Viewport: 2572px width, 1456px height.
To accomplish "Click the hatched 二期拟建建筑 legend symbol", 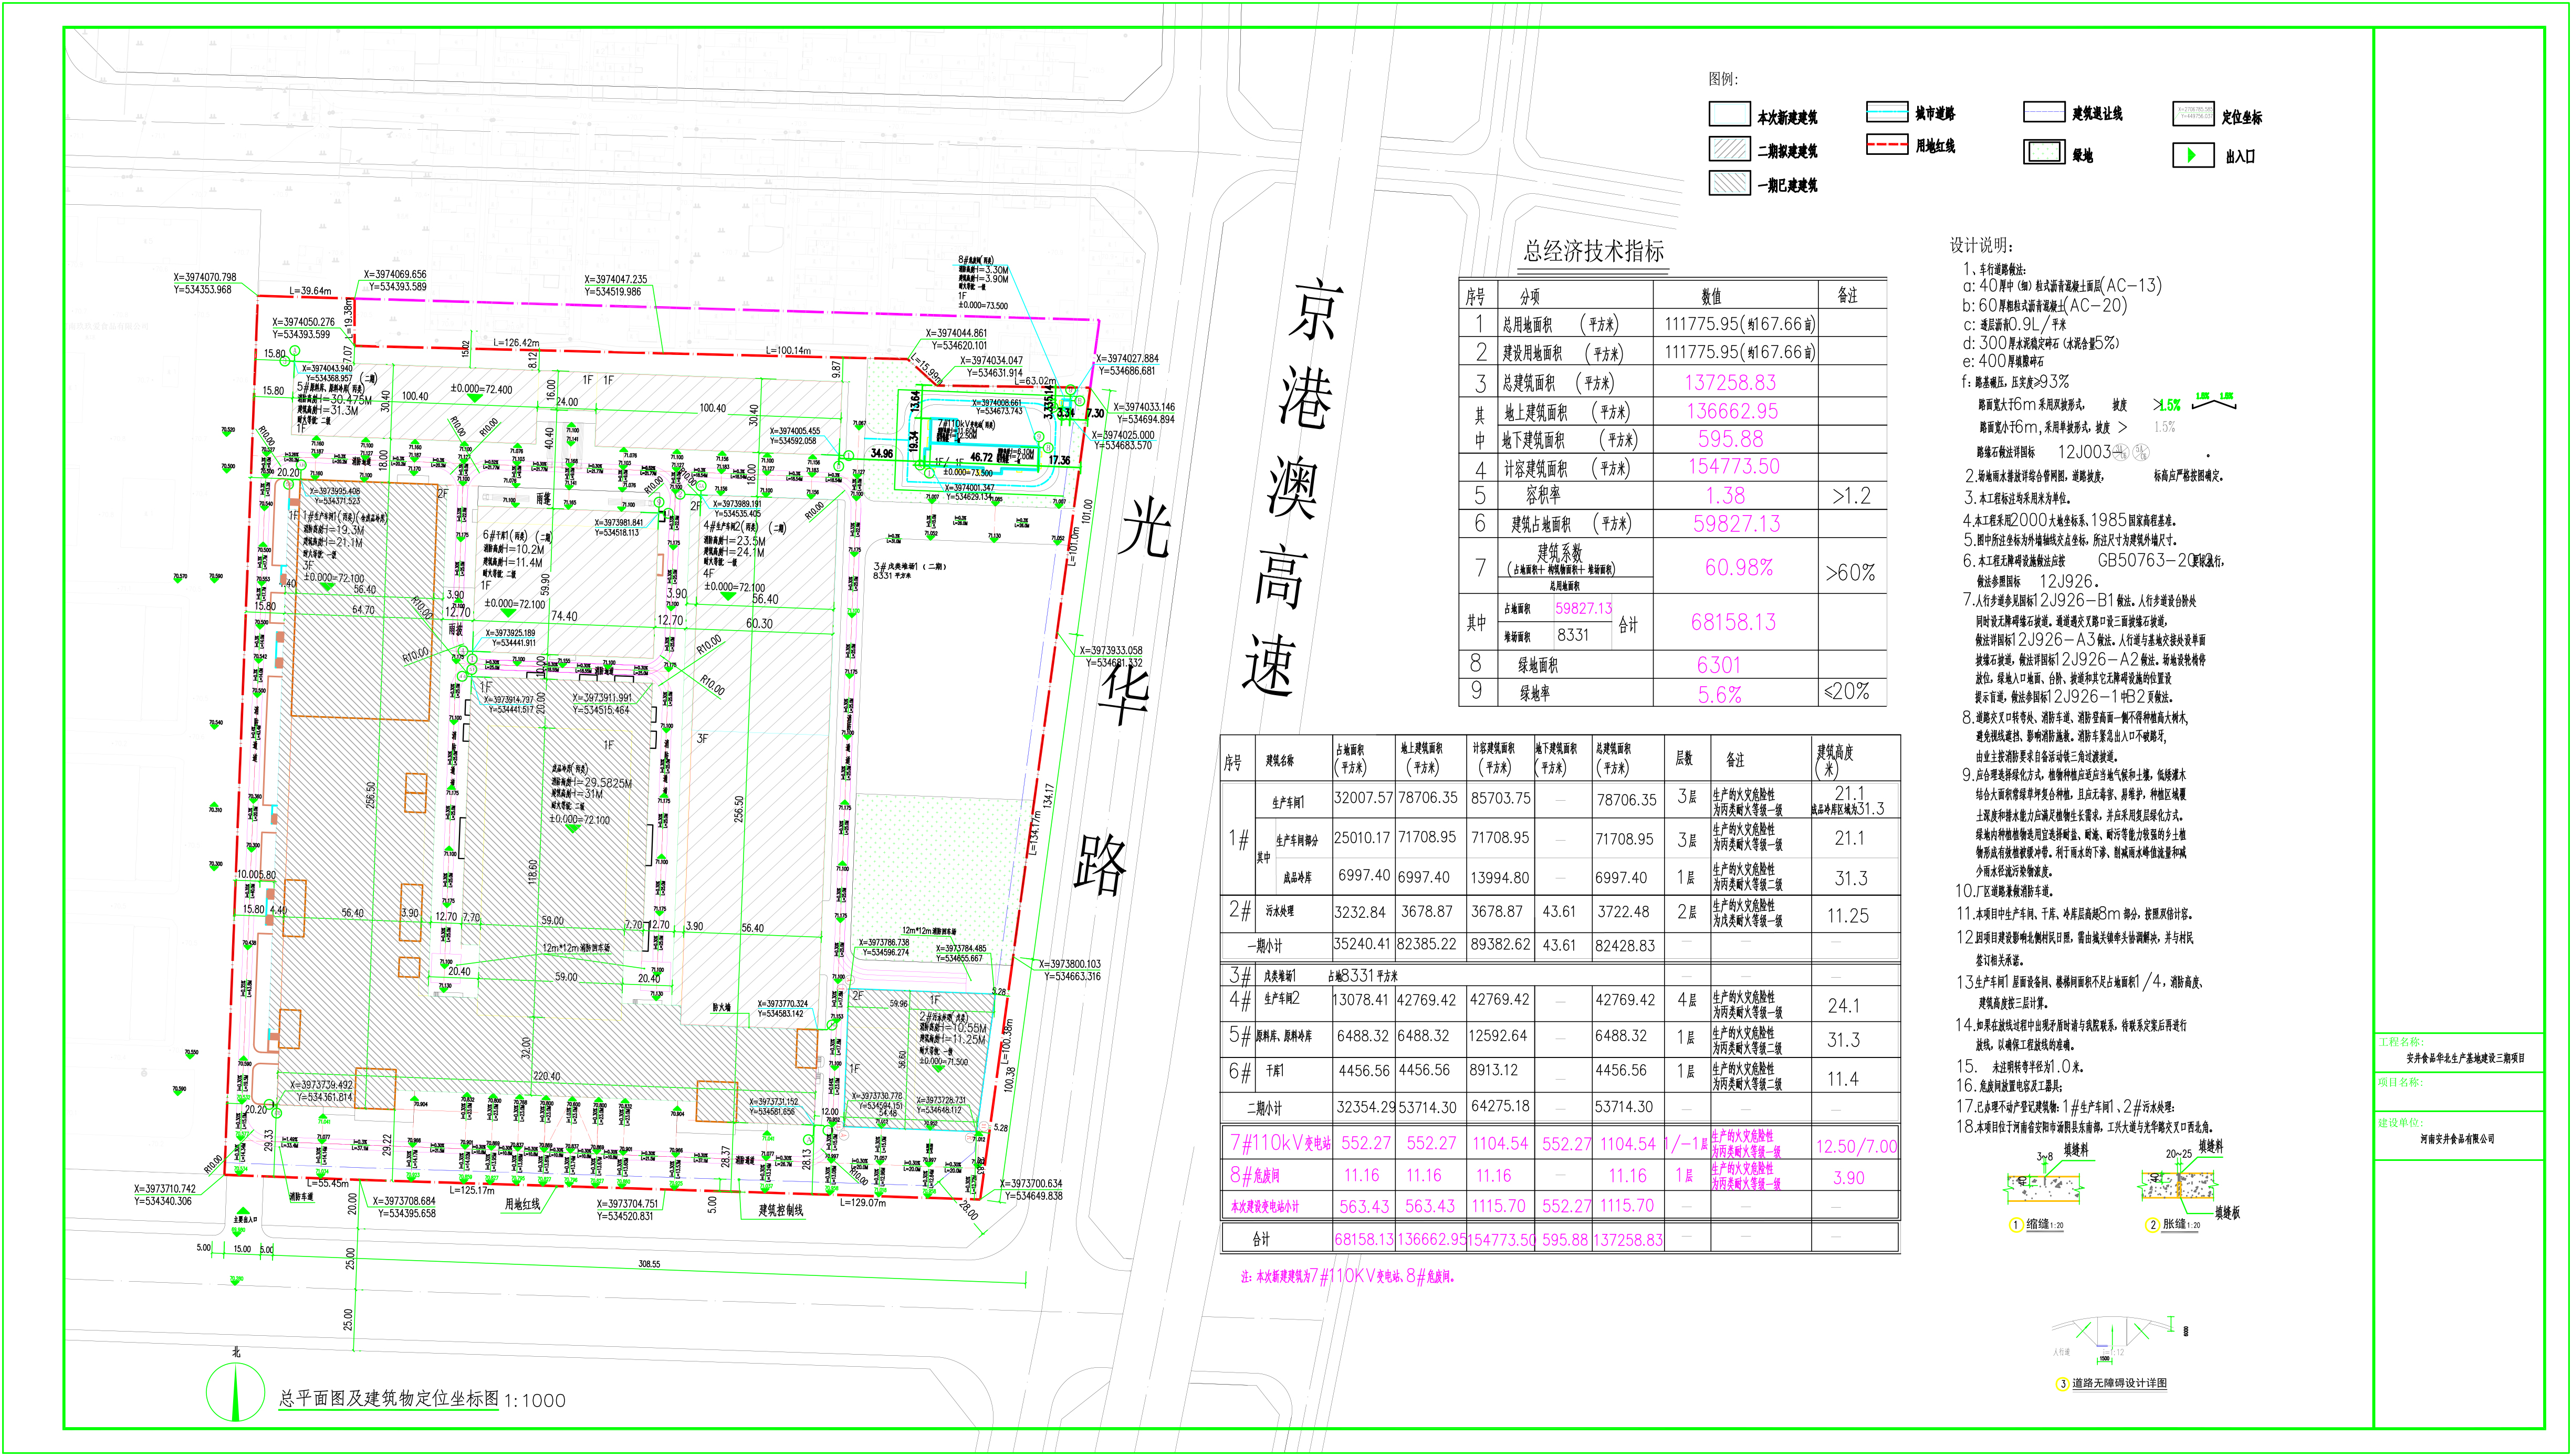I will point(1729,149).
